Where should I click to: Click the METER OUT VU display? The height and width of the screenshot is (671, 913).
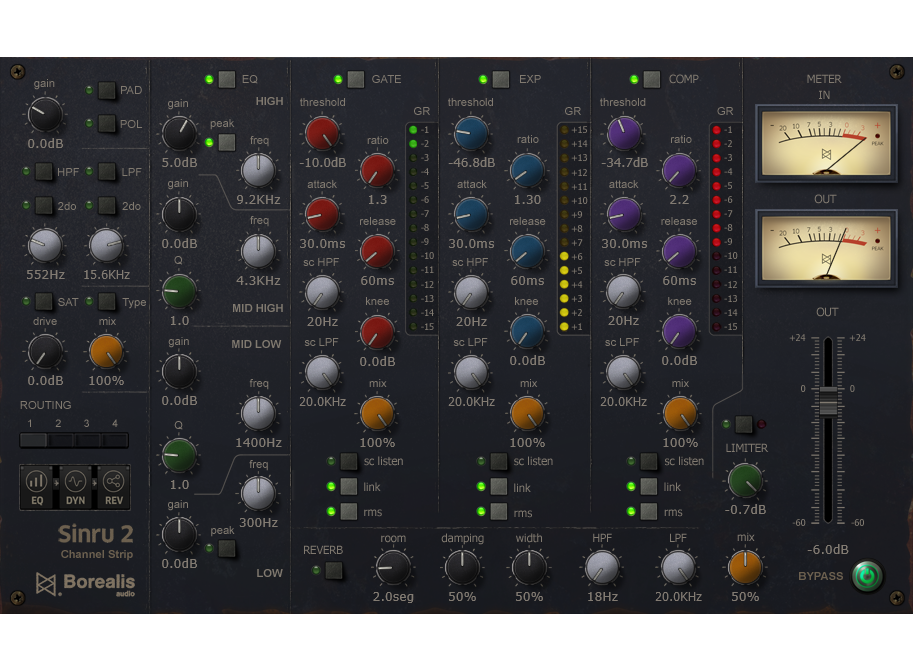pyautogui.click(x=826, y=248)
